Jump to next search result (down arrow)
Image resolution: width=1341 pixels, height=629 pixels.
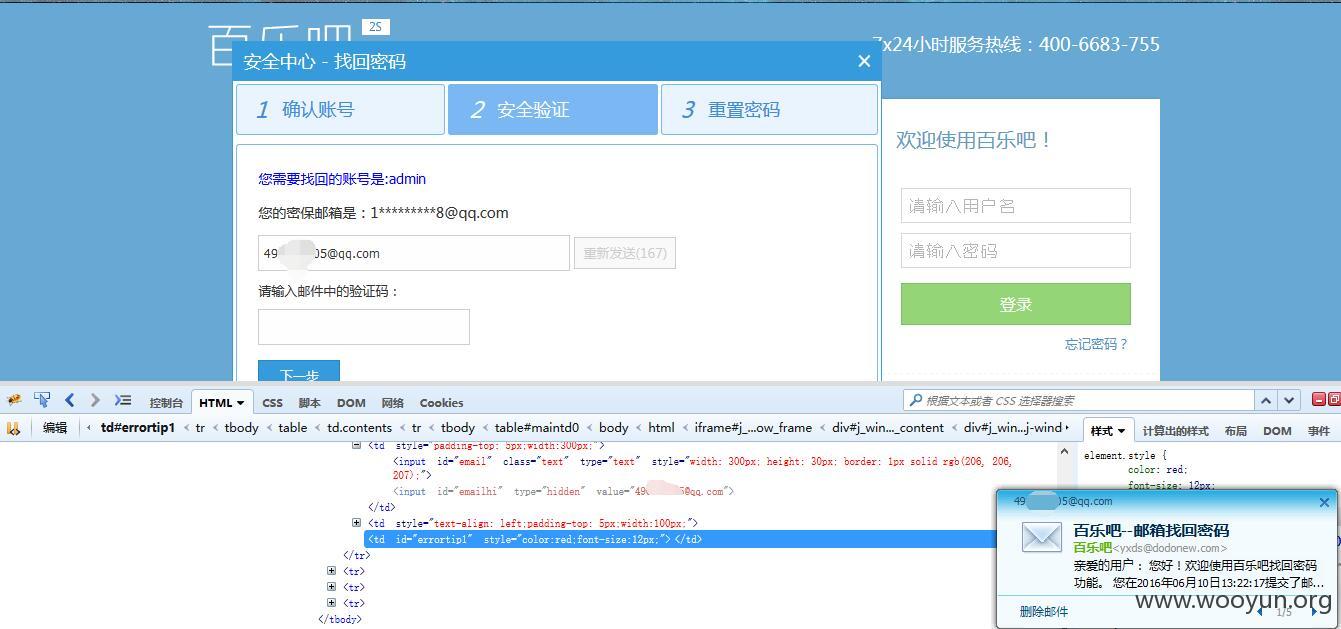pos(1288,400)
